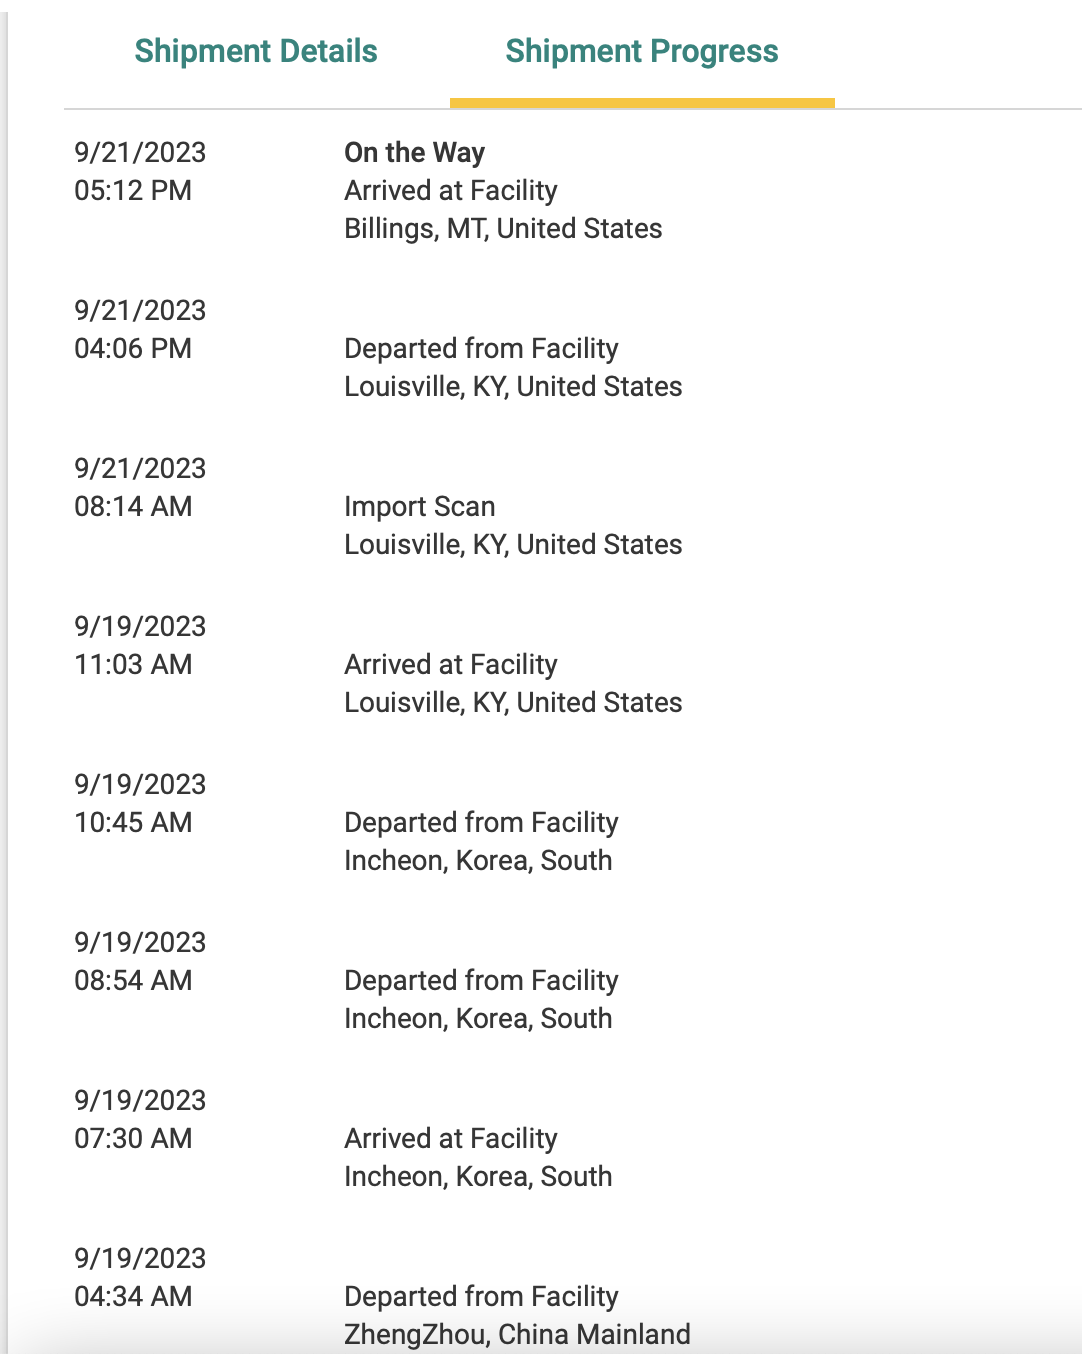Select the Shipment Progress tab

coord(641,51)
